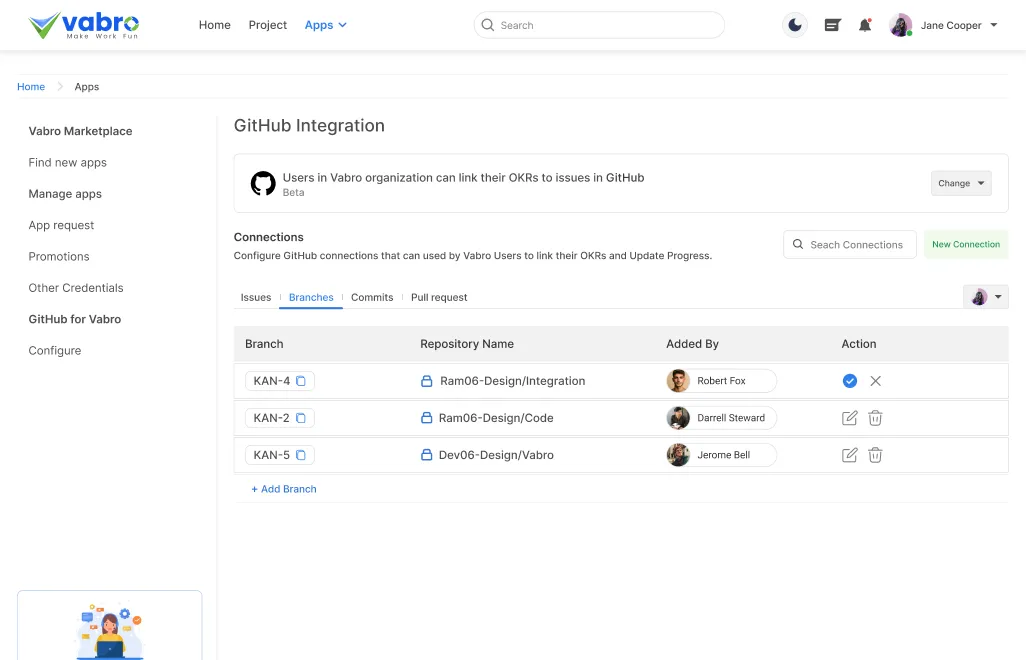Select Manage apps in the sidebar
The image size is (1026, 660).
pyautogui.click(x=65, y=193)
